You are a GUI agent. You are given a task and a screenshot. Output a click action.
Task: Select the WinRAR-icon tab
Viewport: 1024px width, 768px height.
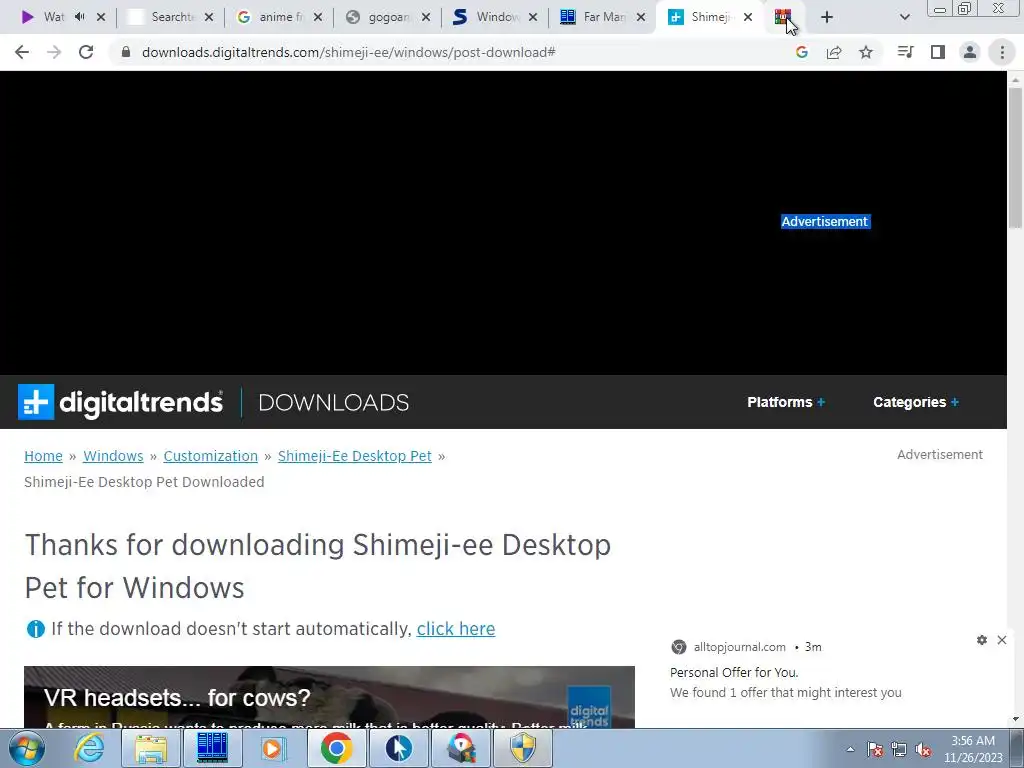click(x=783, y=17)
